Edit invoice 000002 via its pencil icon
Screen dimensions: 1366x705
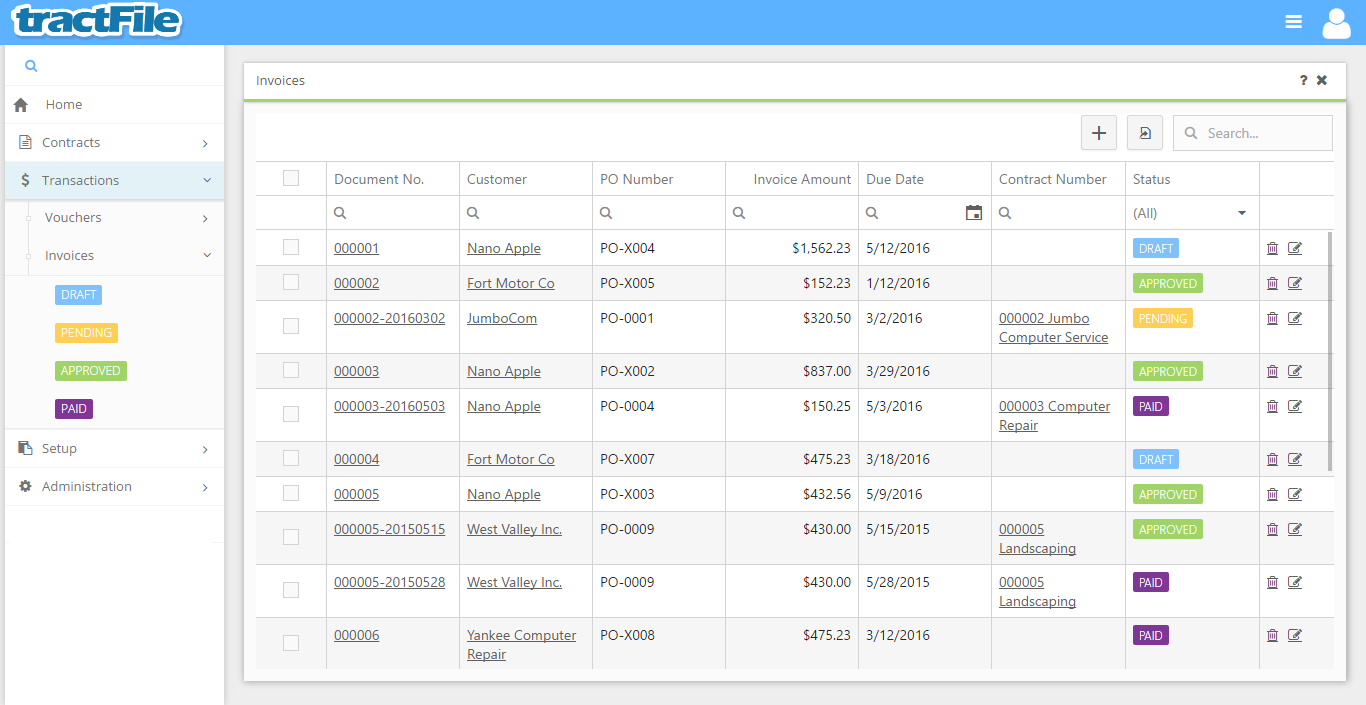click(1295, 283)
